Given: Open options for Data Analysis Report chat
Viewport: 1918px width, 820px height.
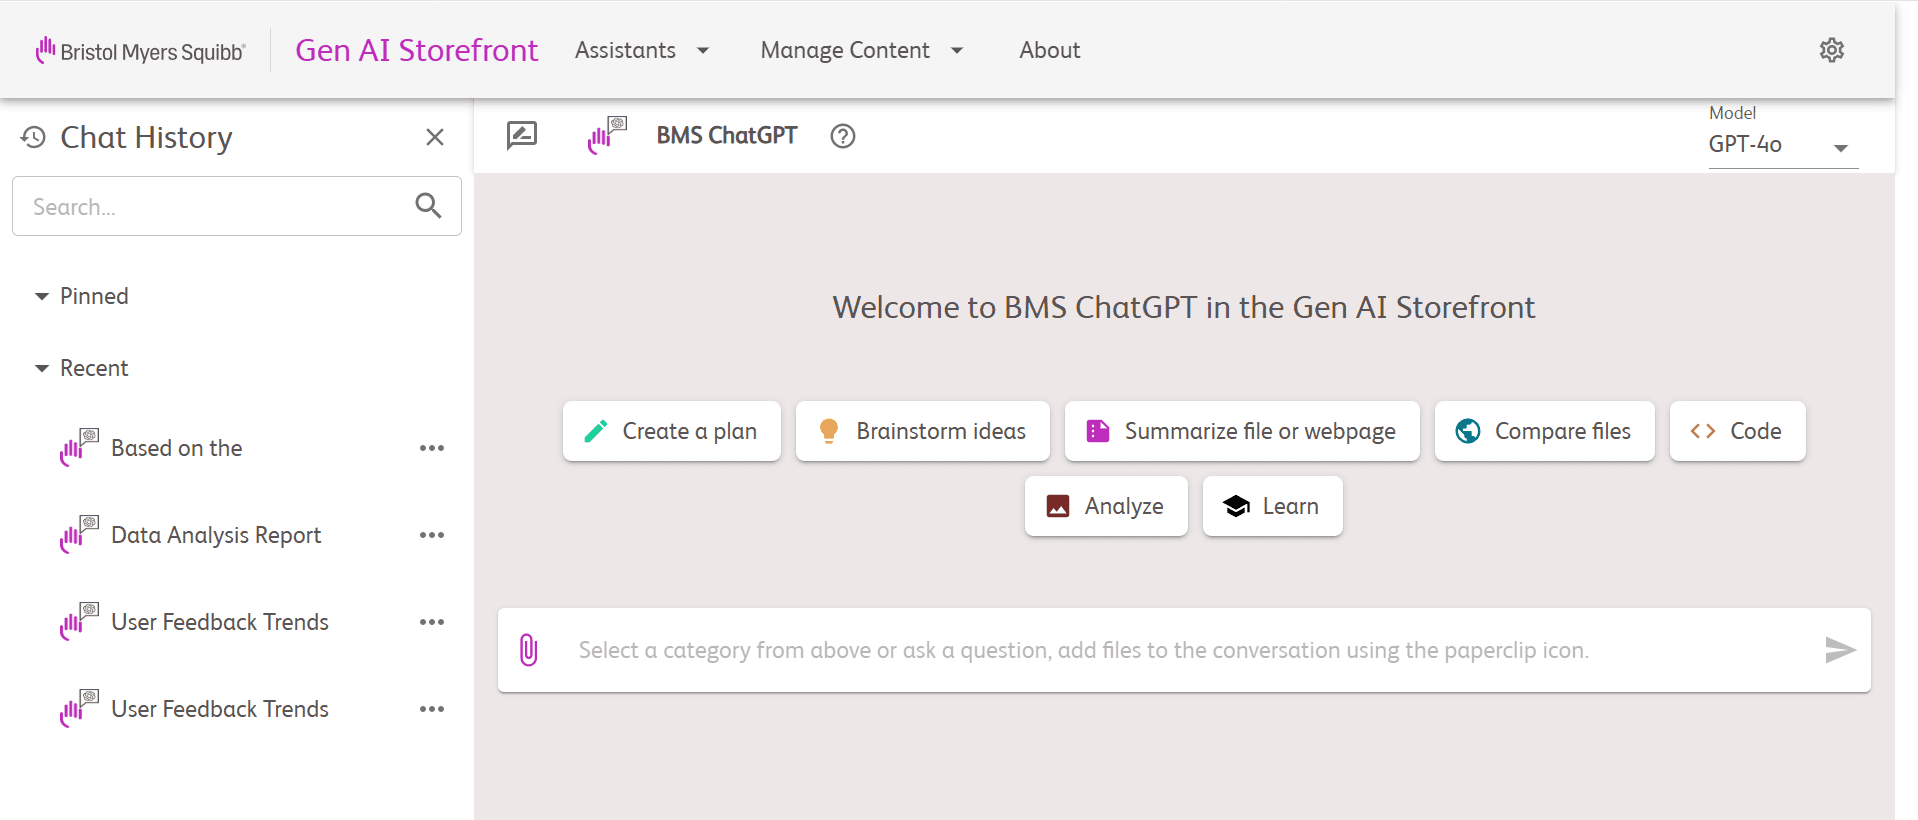Looking at the screenshot, I should 432,535.
